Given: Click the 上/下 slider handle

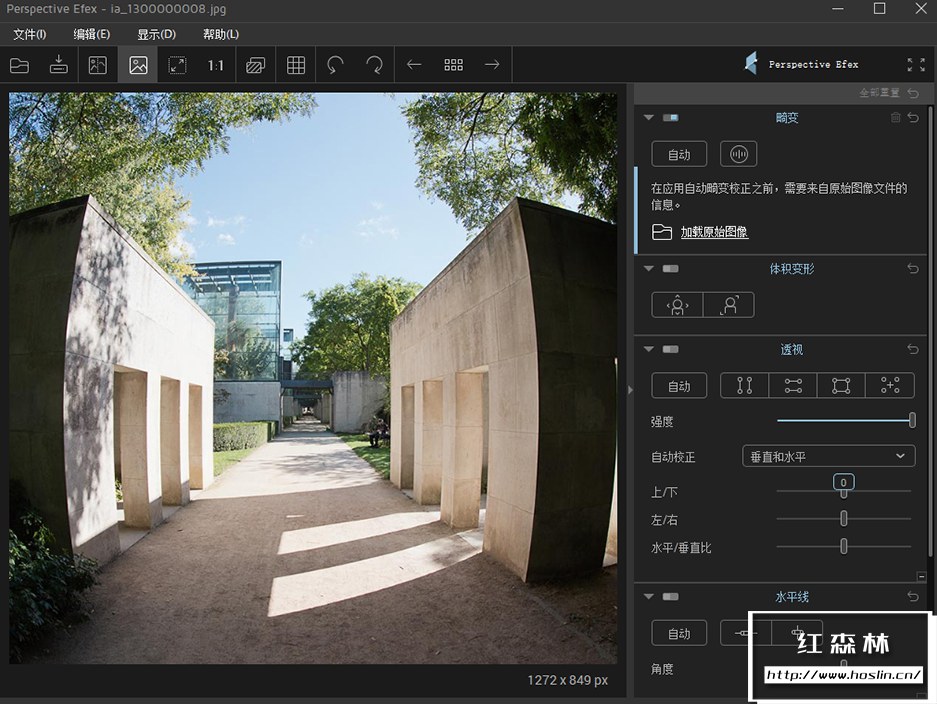Looking at the screenshot, I should (x=844, y=492).
